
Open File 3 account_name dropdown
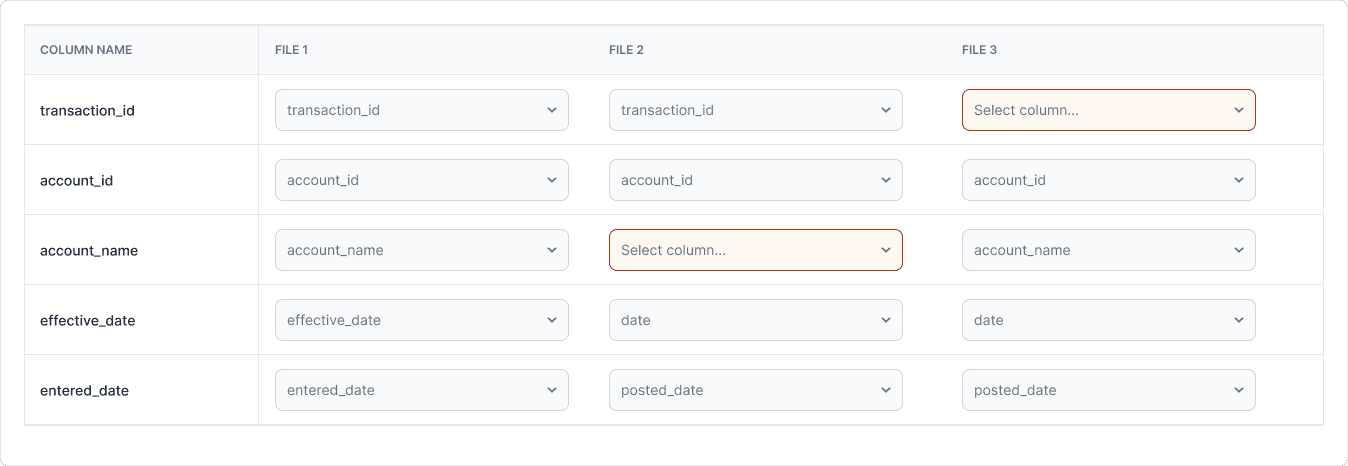coord(1108,250)
